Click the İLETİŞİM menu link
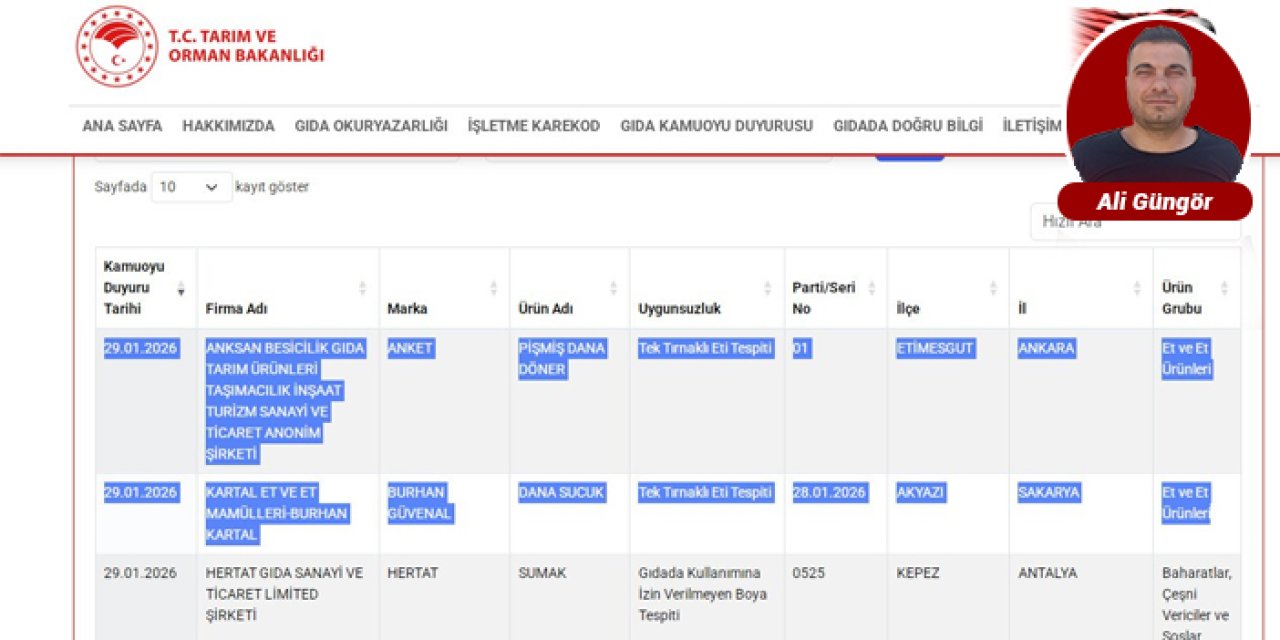 click(1032, 126)
